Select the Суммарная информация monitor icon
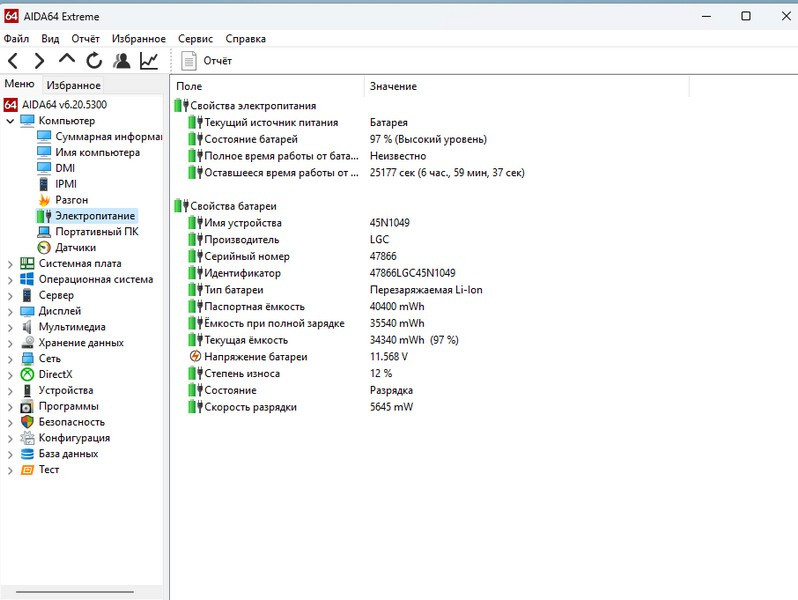This screenshot has height=600, width=798. point(44,136)
